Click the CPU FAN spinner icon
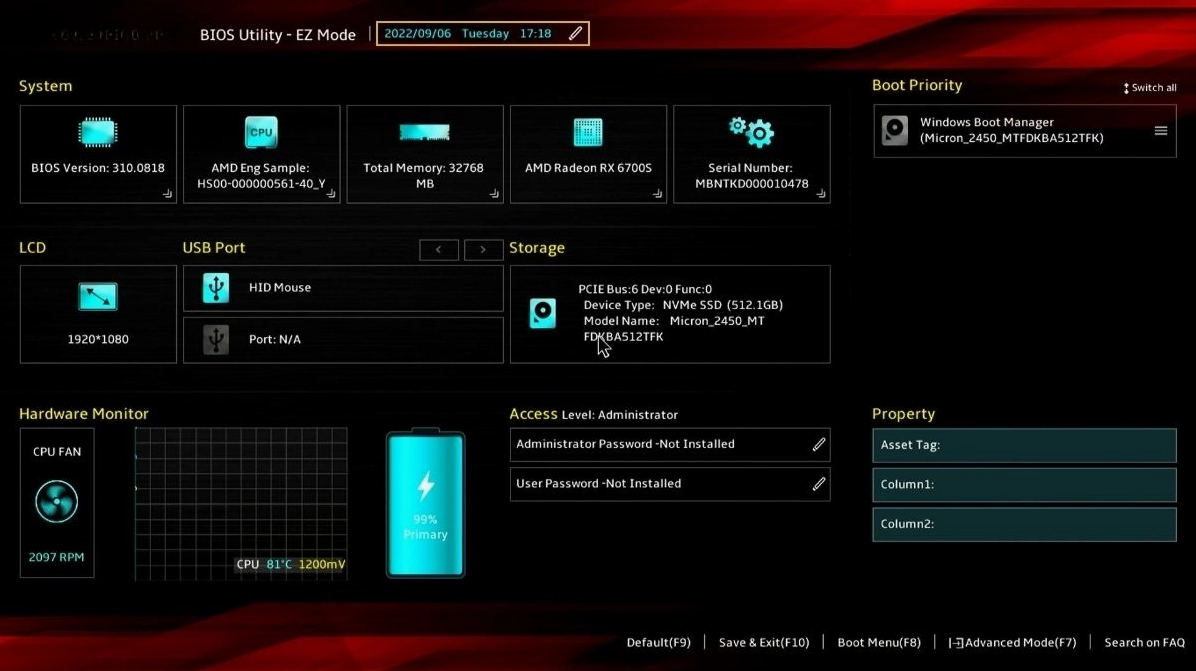The height and width of the screenshot is (671, 1196). tap(56, 502)
